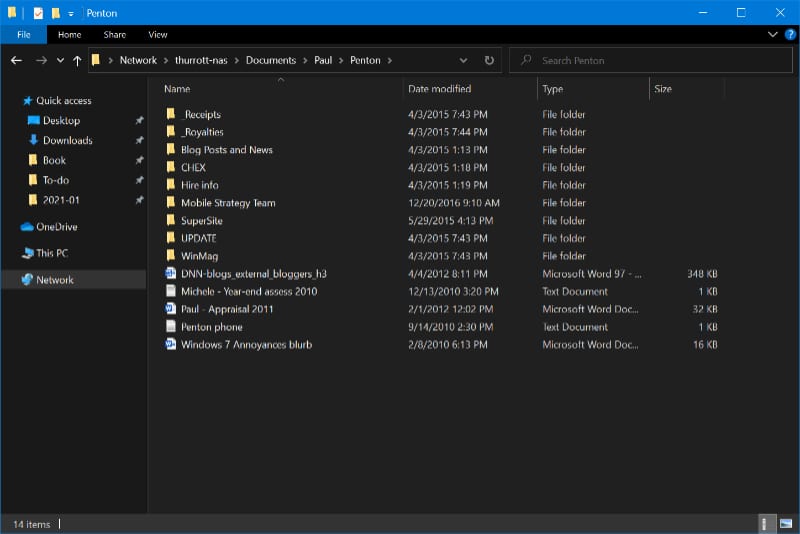800x534 pixels.
Task: Switch to details view in status bar
Action: coord(766,523)
